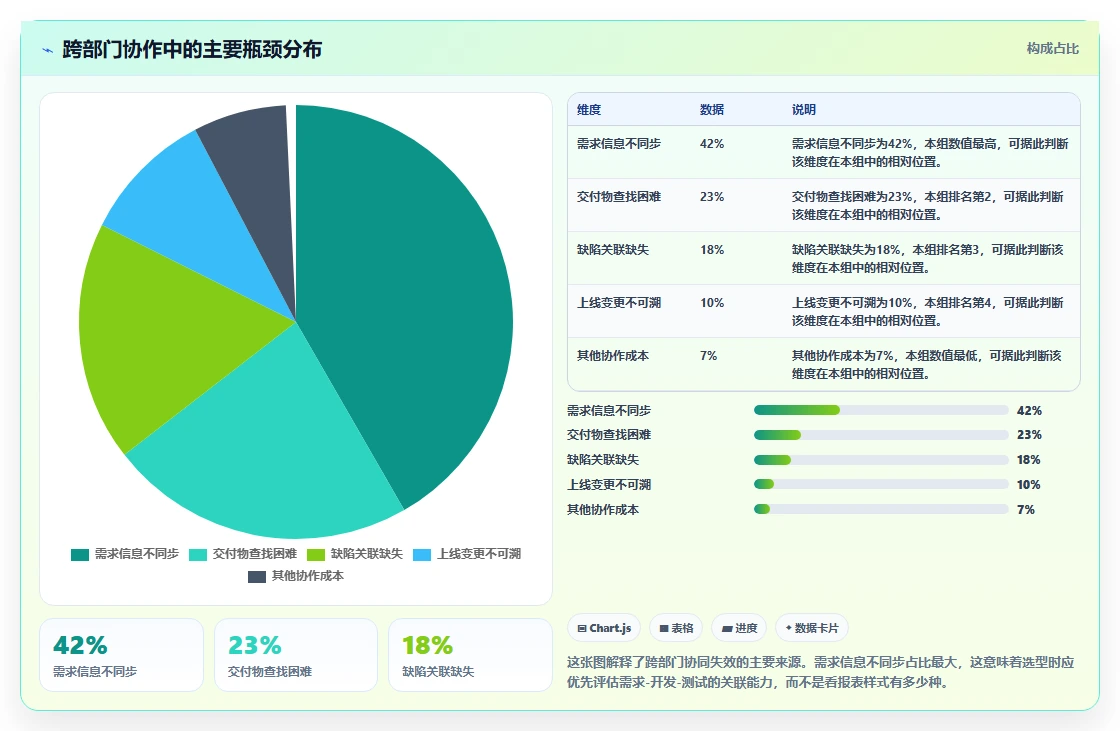Click 缺陷关联缺失 label in progress list
1120x731 pixels.
click(603, 459)
